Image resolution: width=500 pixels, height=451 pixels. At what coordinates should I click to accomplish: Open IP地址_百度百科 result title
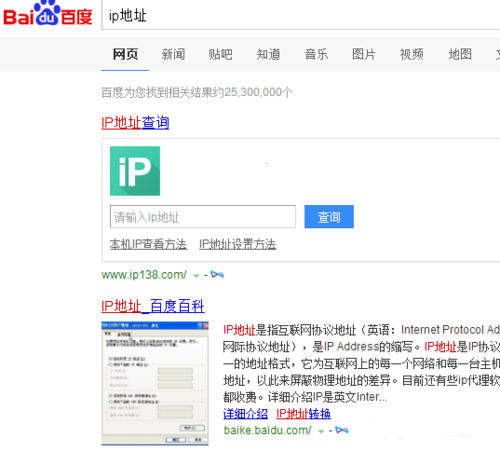tap(153, 306)
